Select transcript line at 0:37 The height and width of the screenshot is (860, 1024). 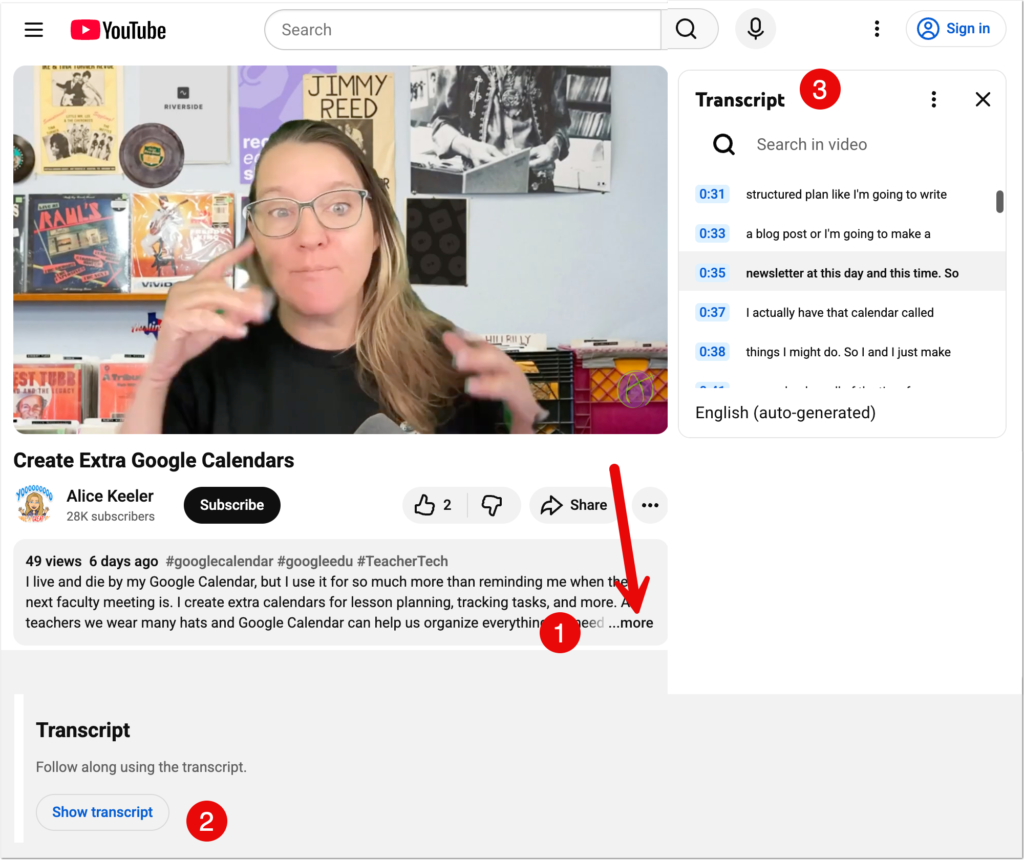(839, 312)
